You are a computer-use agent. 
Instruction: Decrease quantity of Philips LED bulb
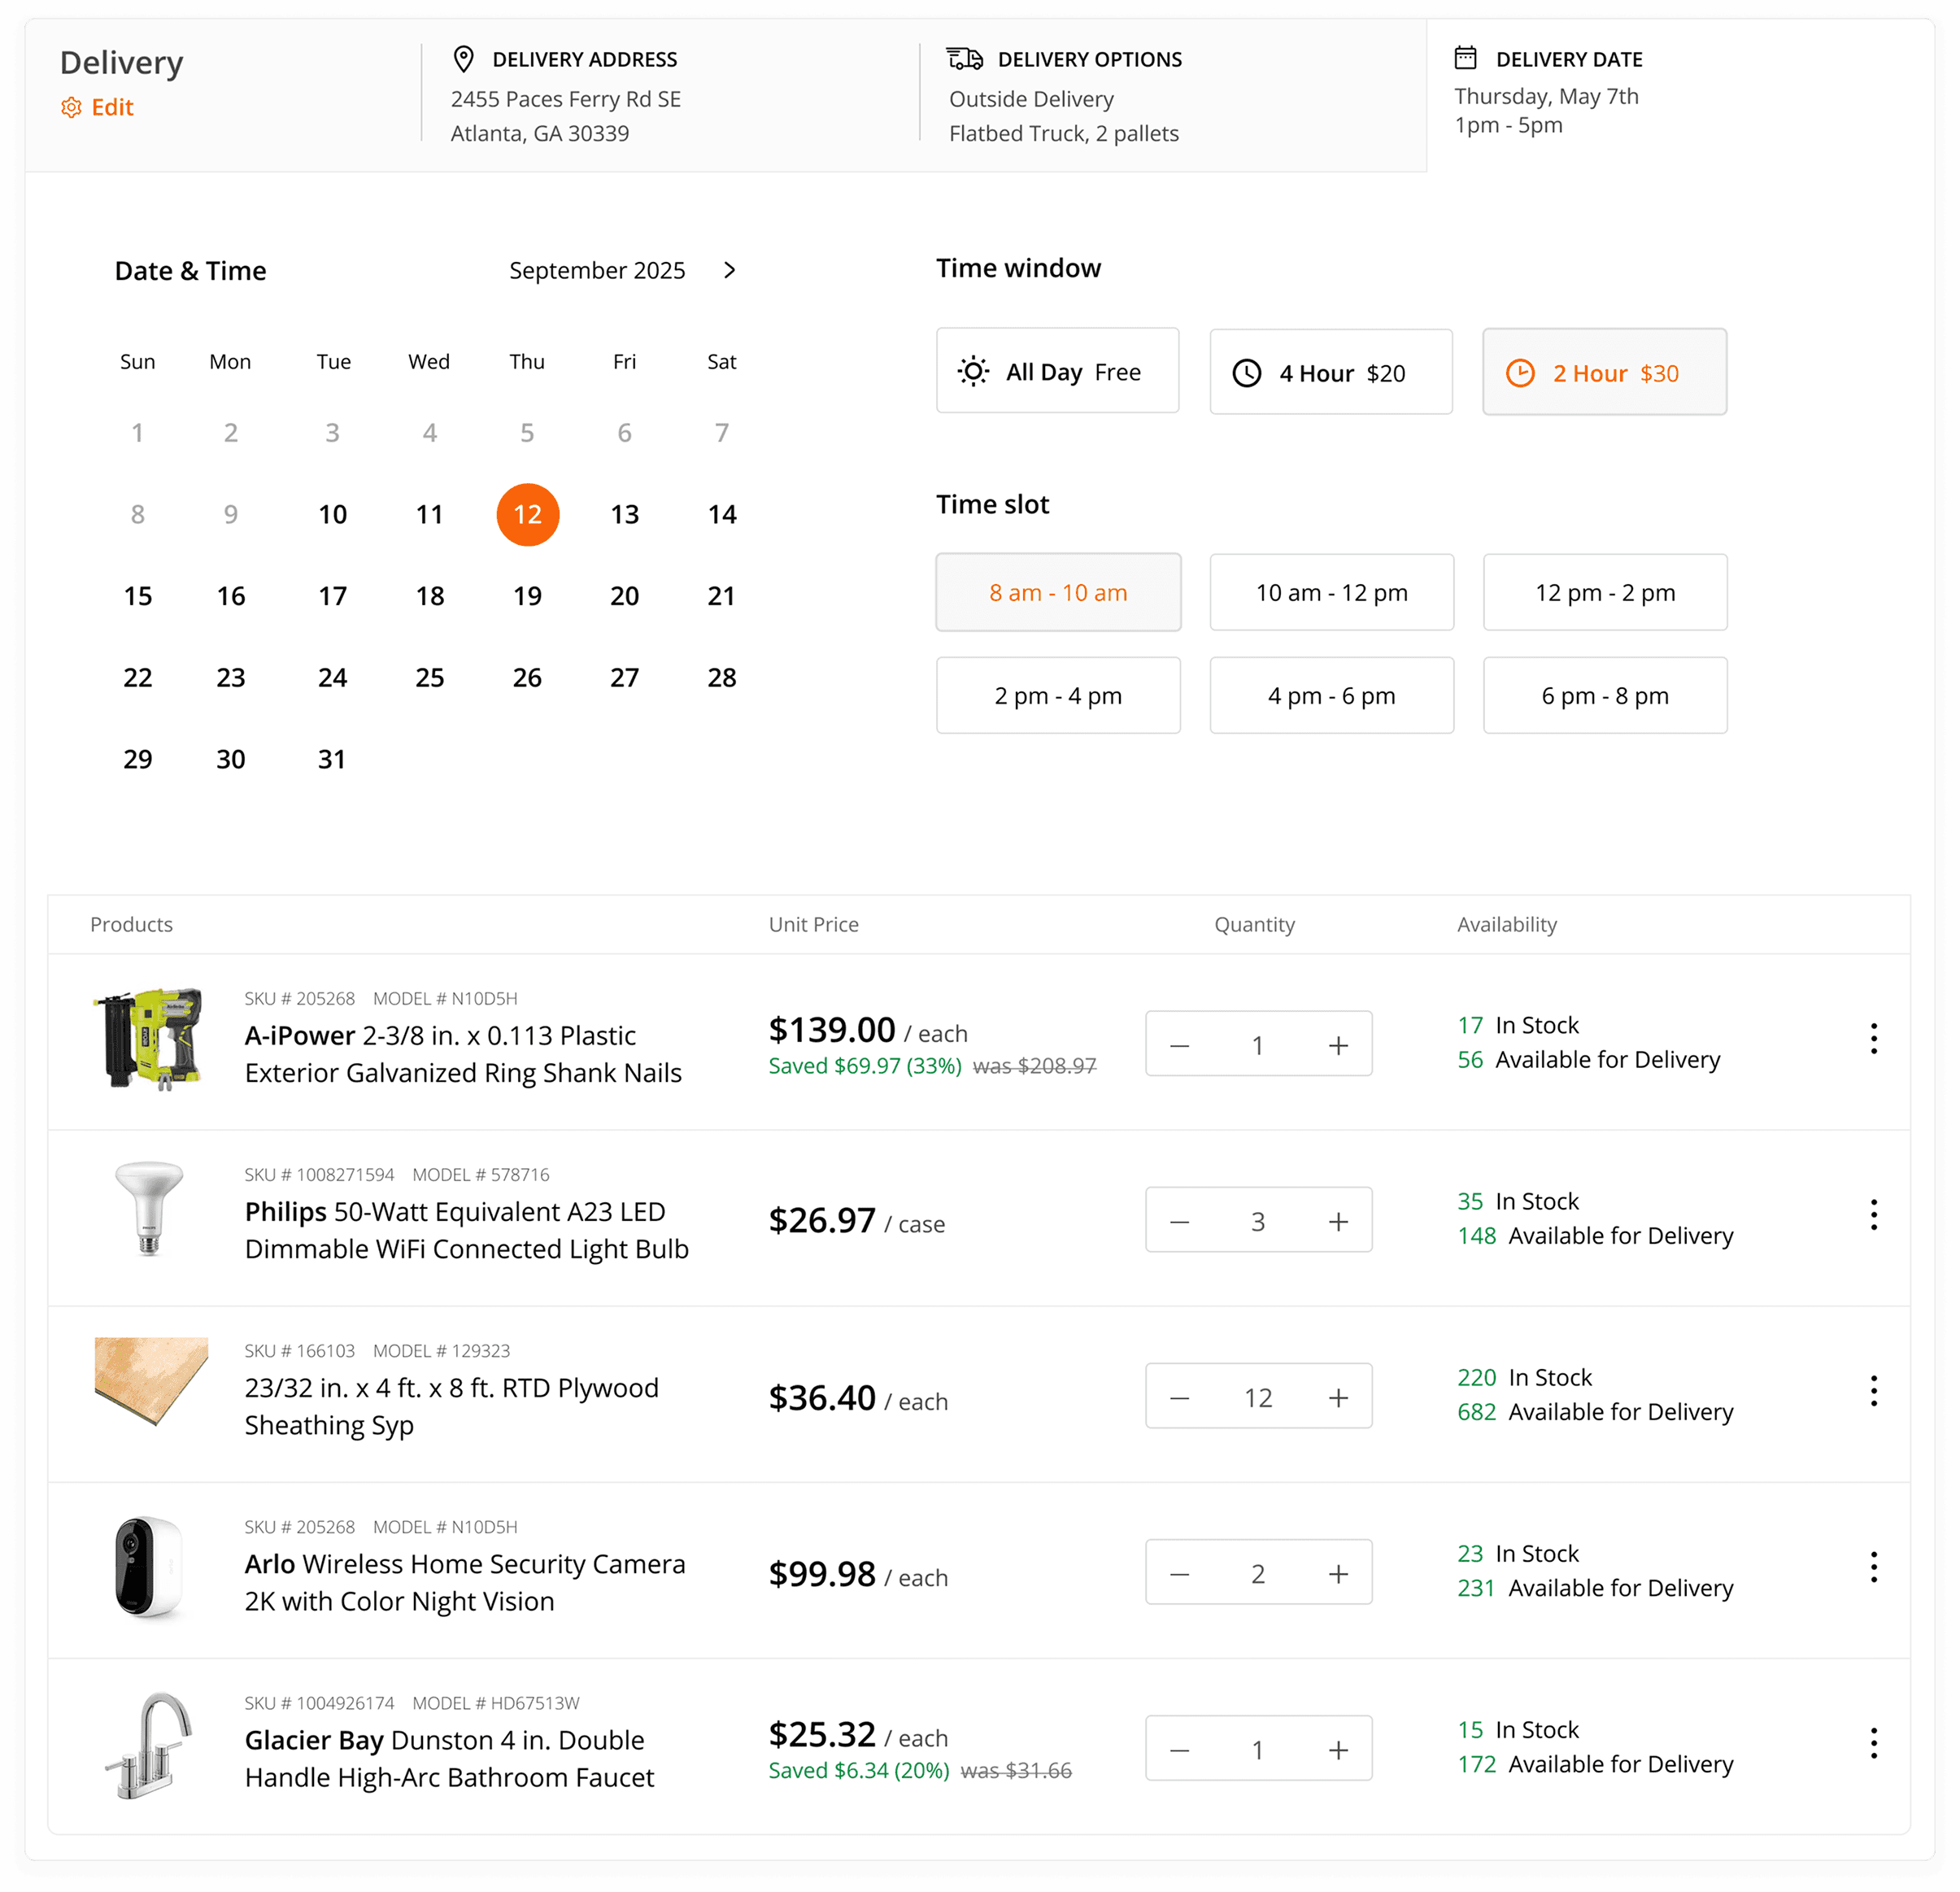(1180, 1221)
